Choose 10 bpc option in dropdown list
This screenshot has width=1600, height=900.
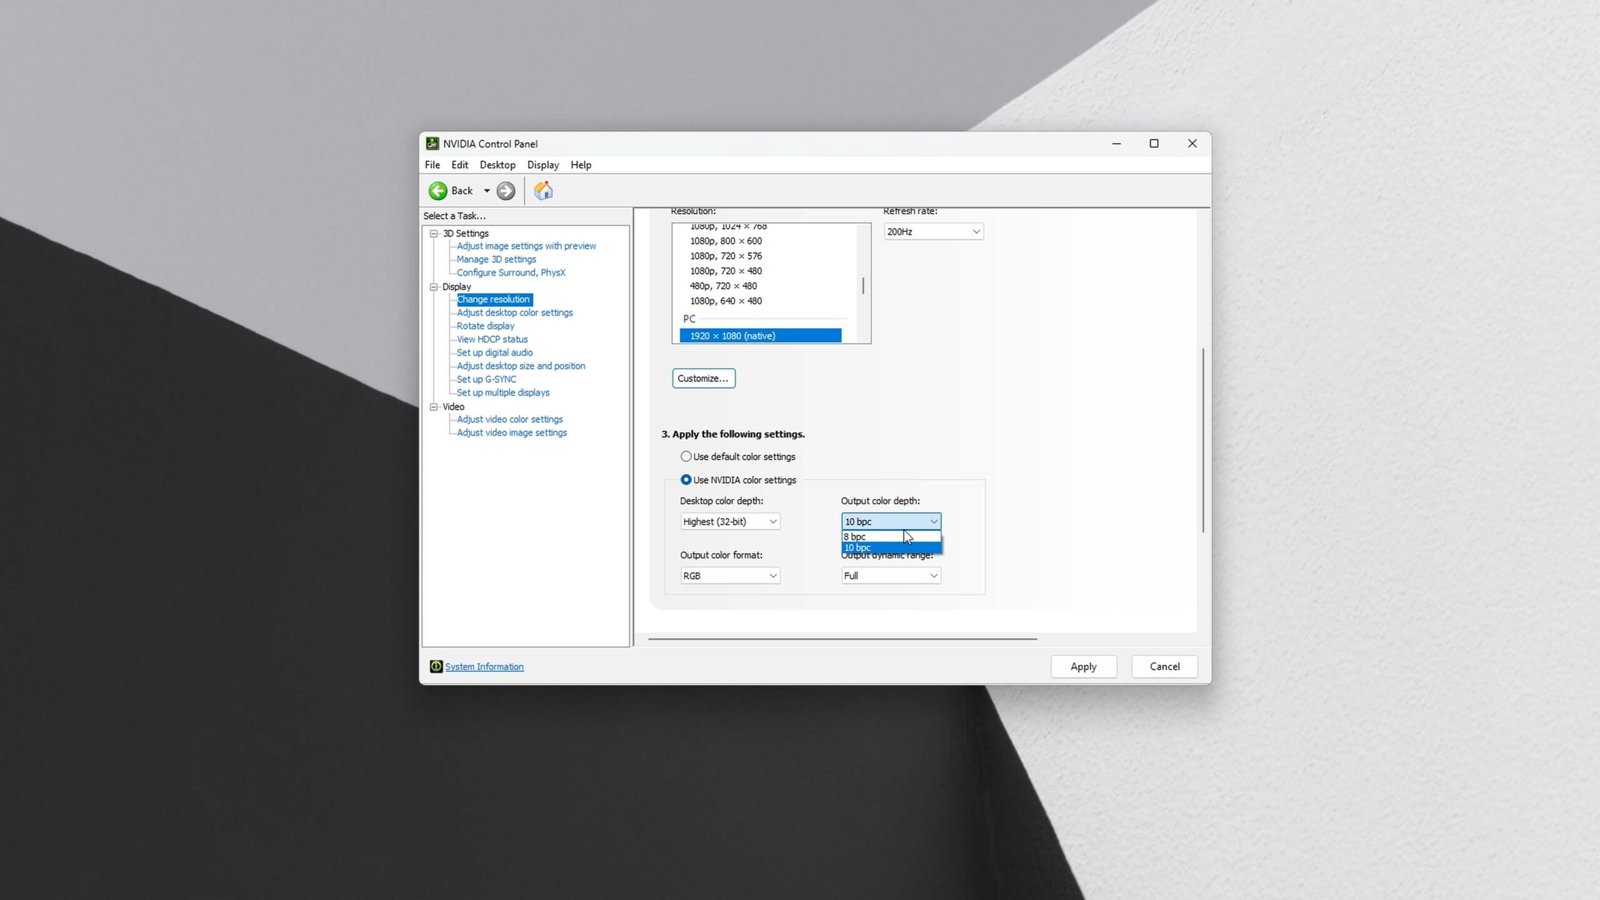(891, 548)
